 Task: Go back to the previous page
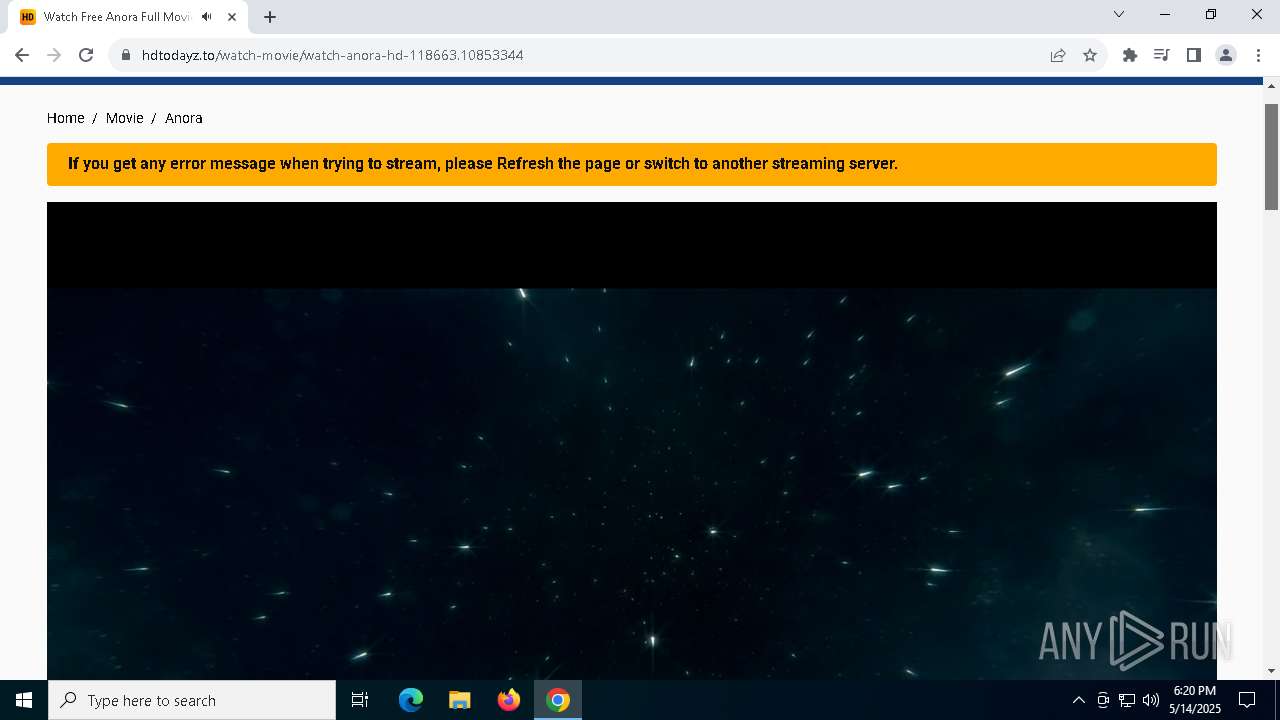(x=22, y=55)
